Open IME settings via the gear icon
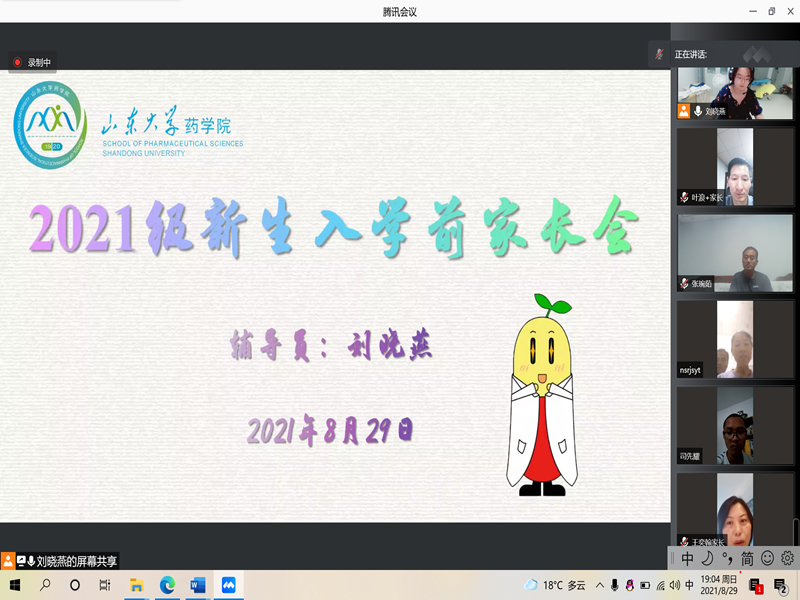This screenshot has width=800, height=600. point(787,558)
